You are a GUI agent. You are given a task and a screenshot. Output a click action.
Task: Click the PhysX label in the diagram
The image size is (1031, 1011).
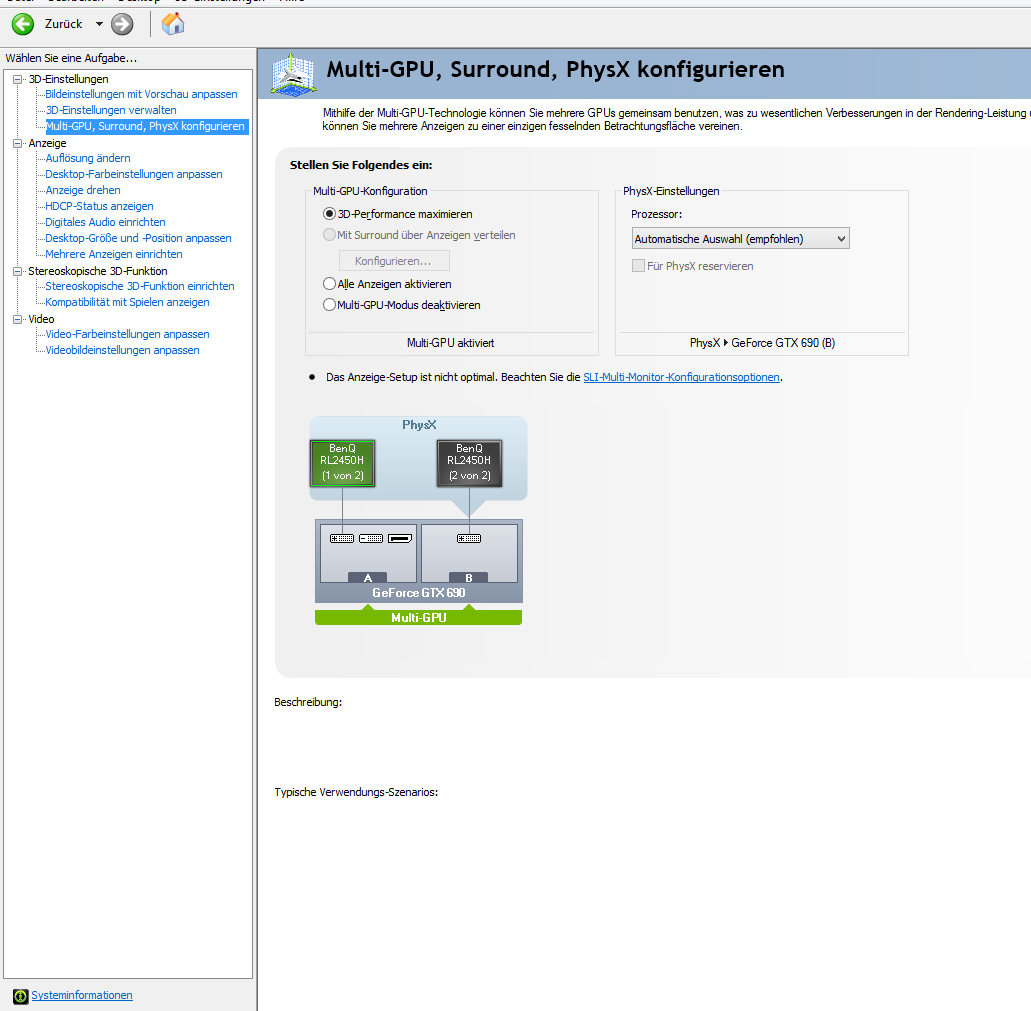pos(419,425)
